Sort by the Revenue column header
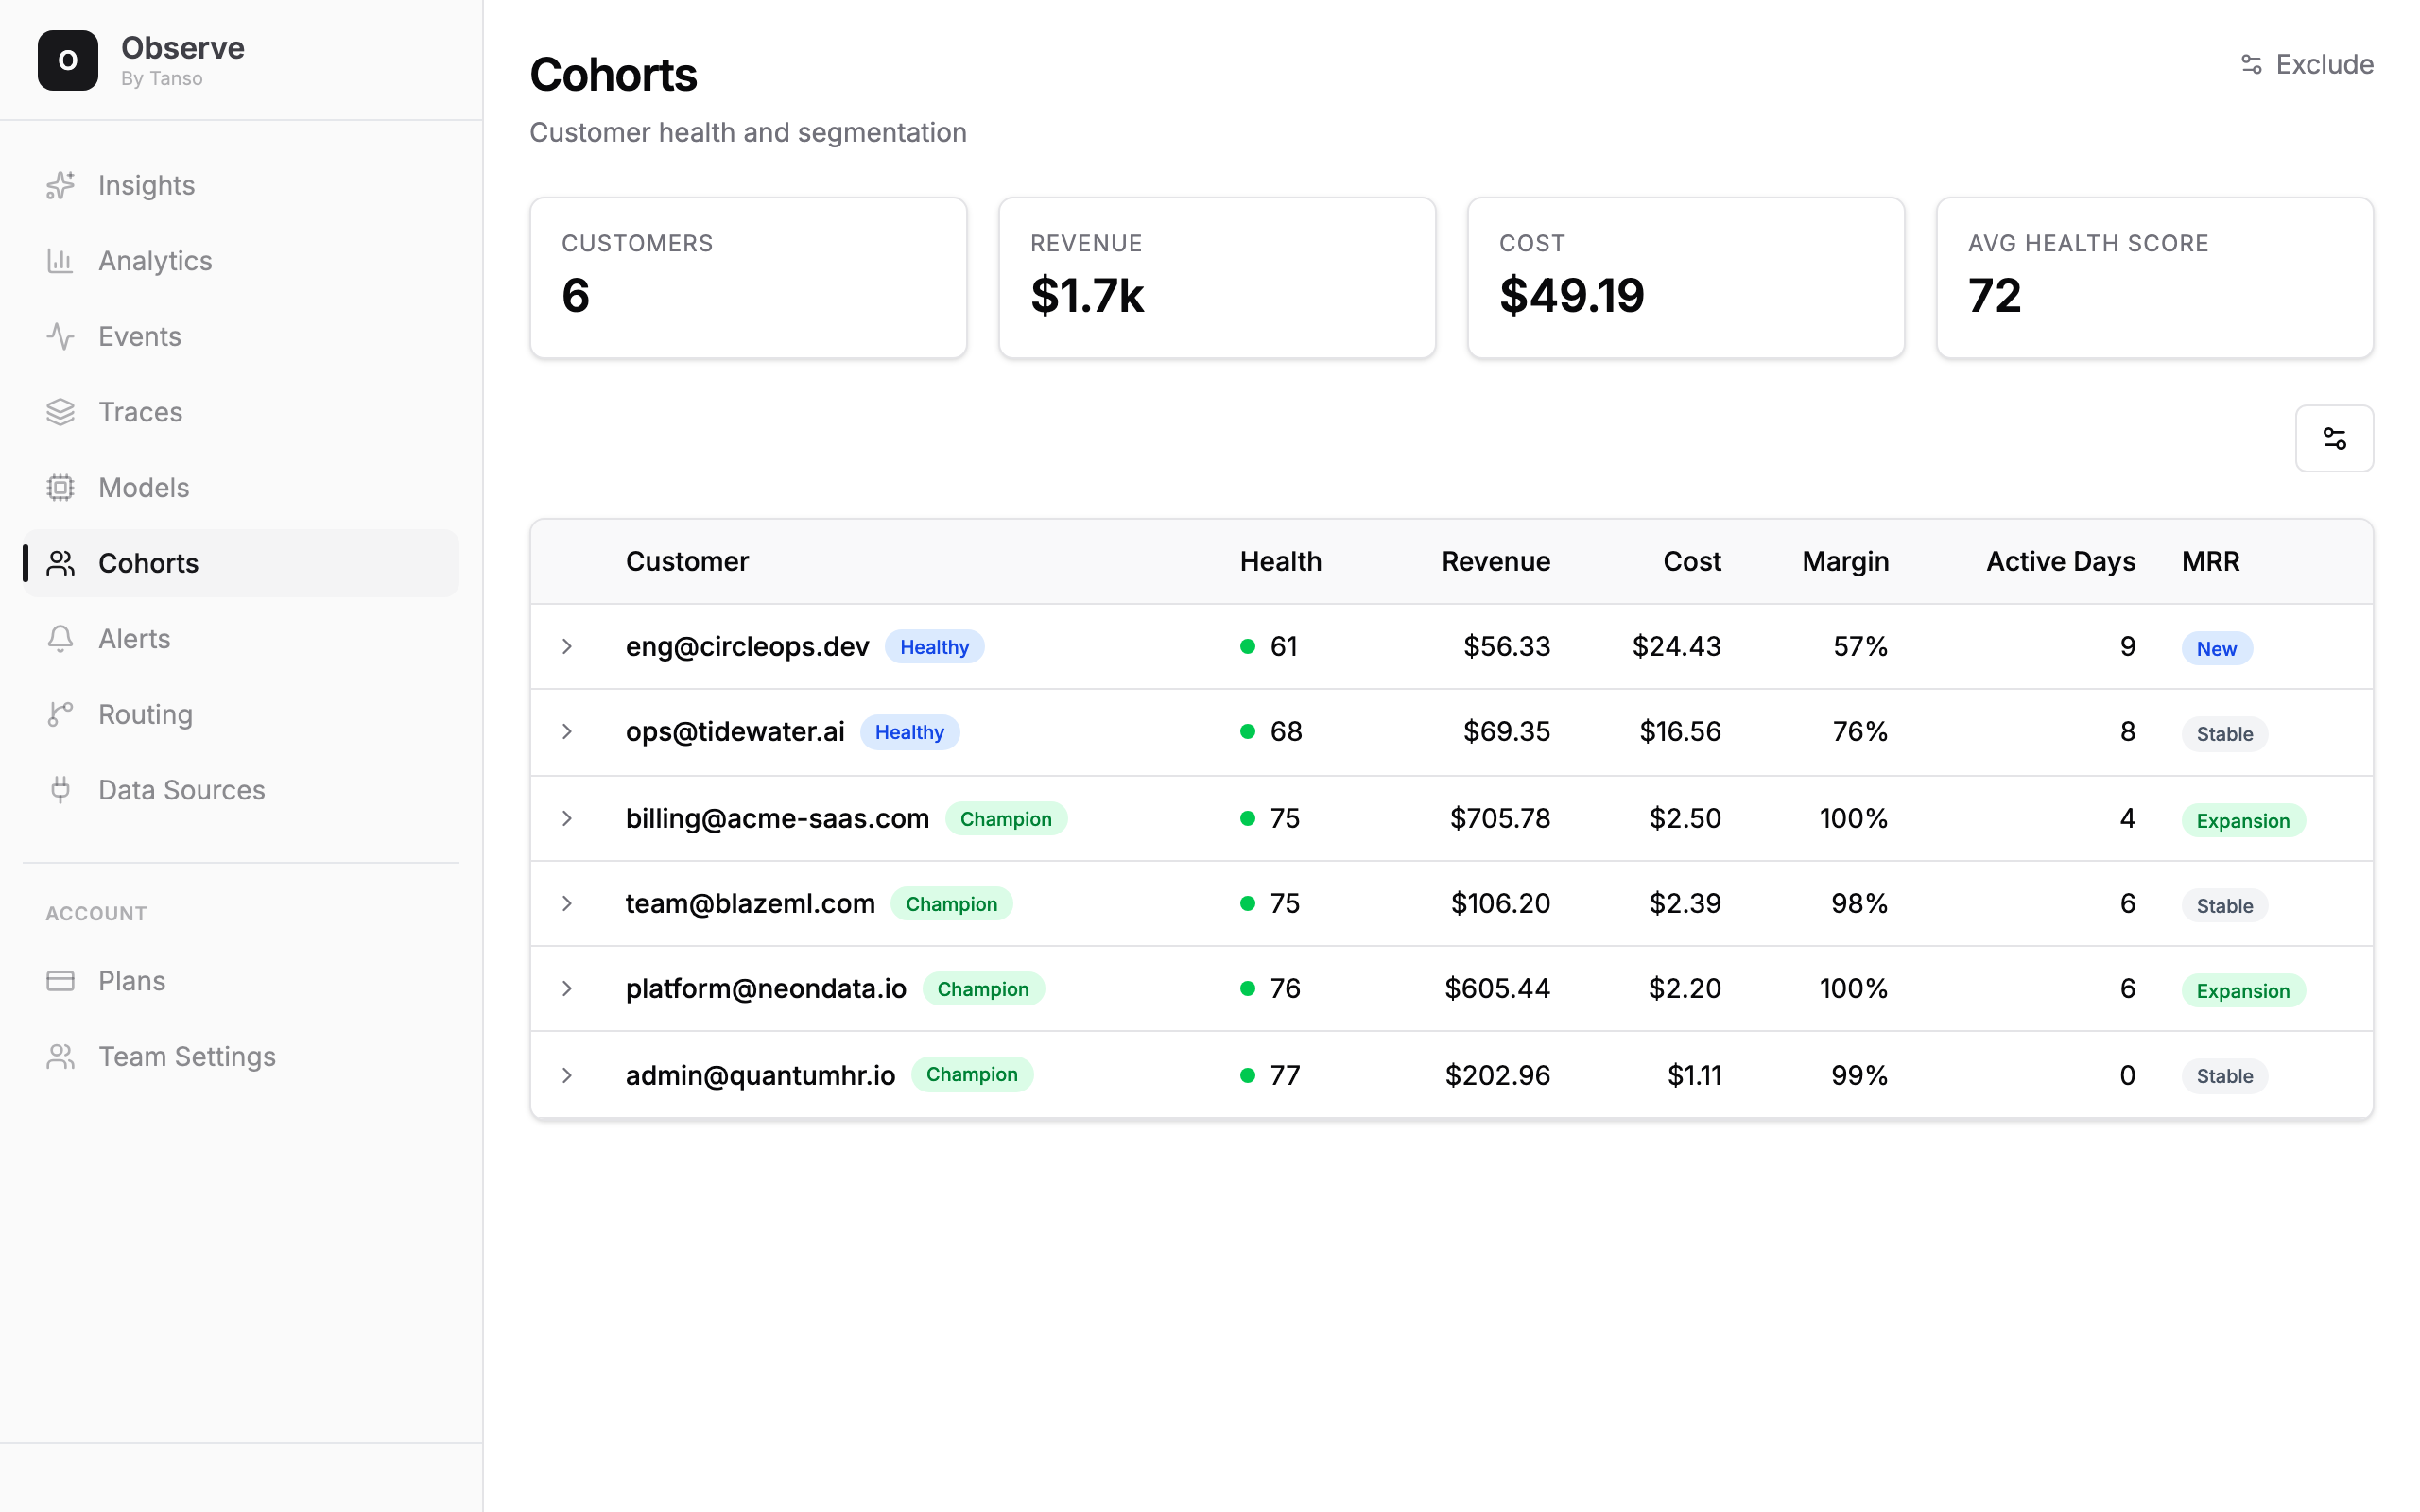Screen dimensions: 2420x1512 1496,562
